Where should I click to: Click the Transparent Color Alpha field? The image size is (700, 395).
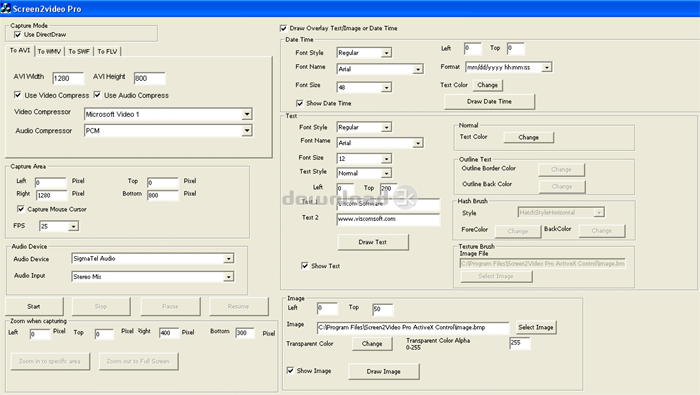pos(520,343)
